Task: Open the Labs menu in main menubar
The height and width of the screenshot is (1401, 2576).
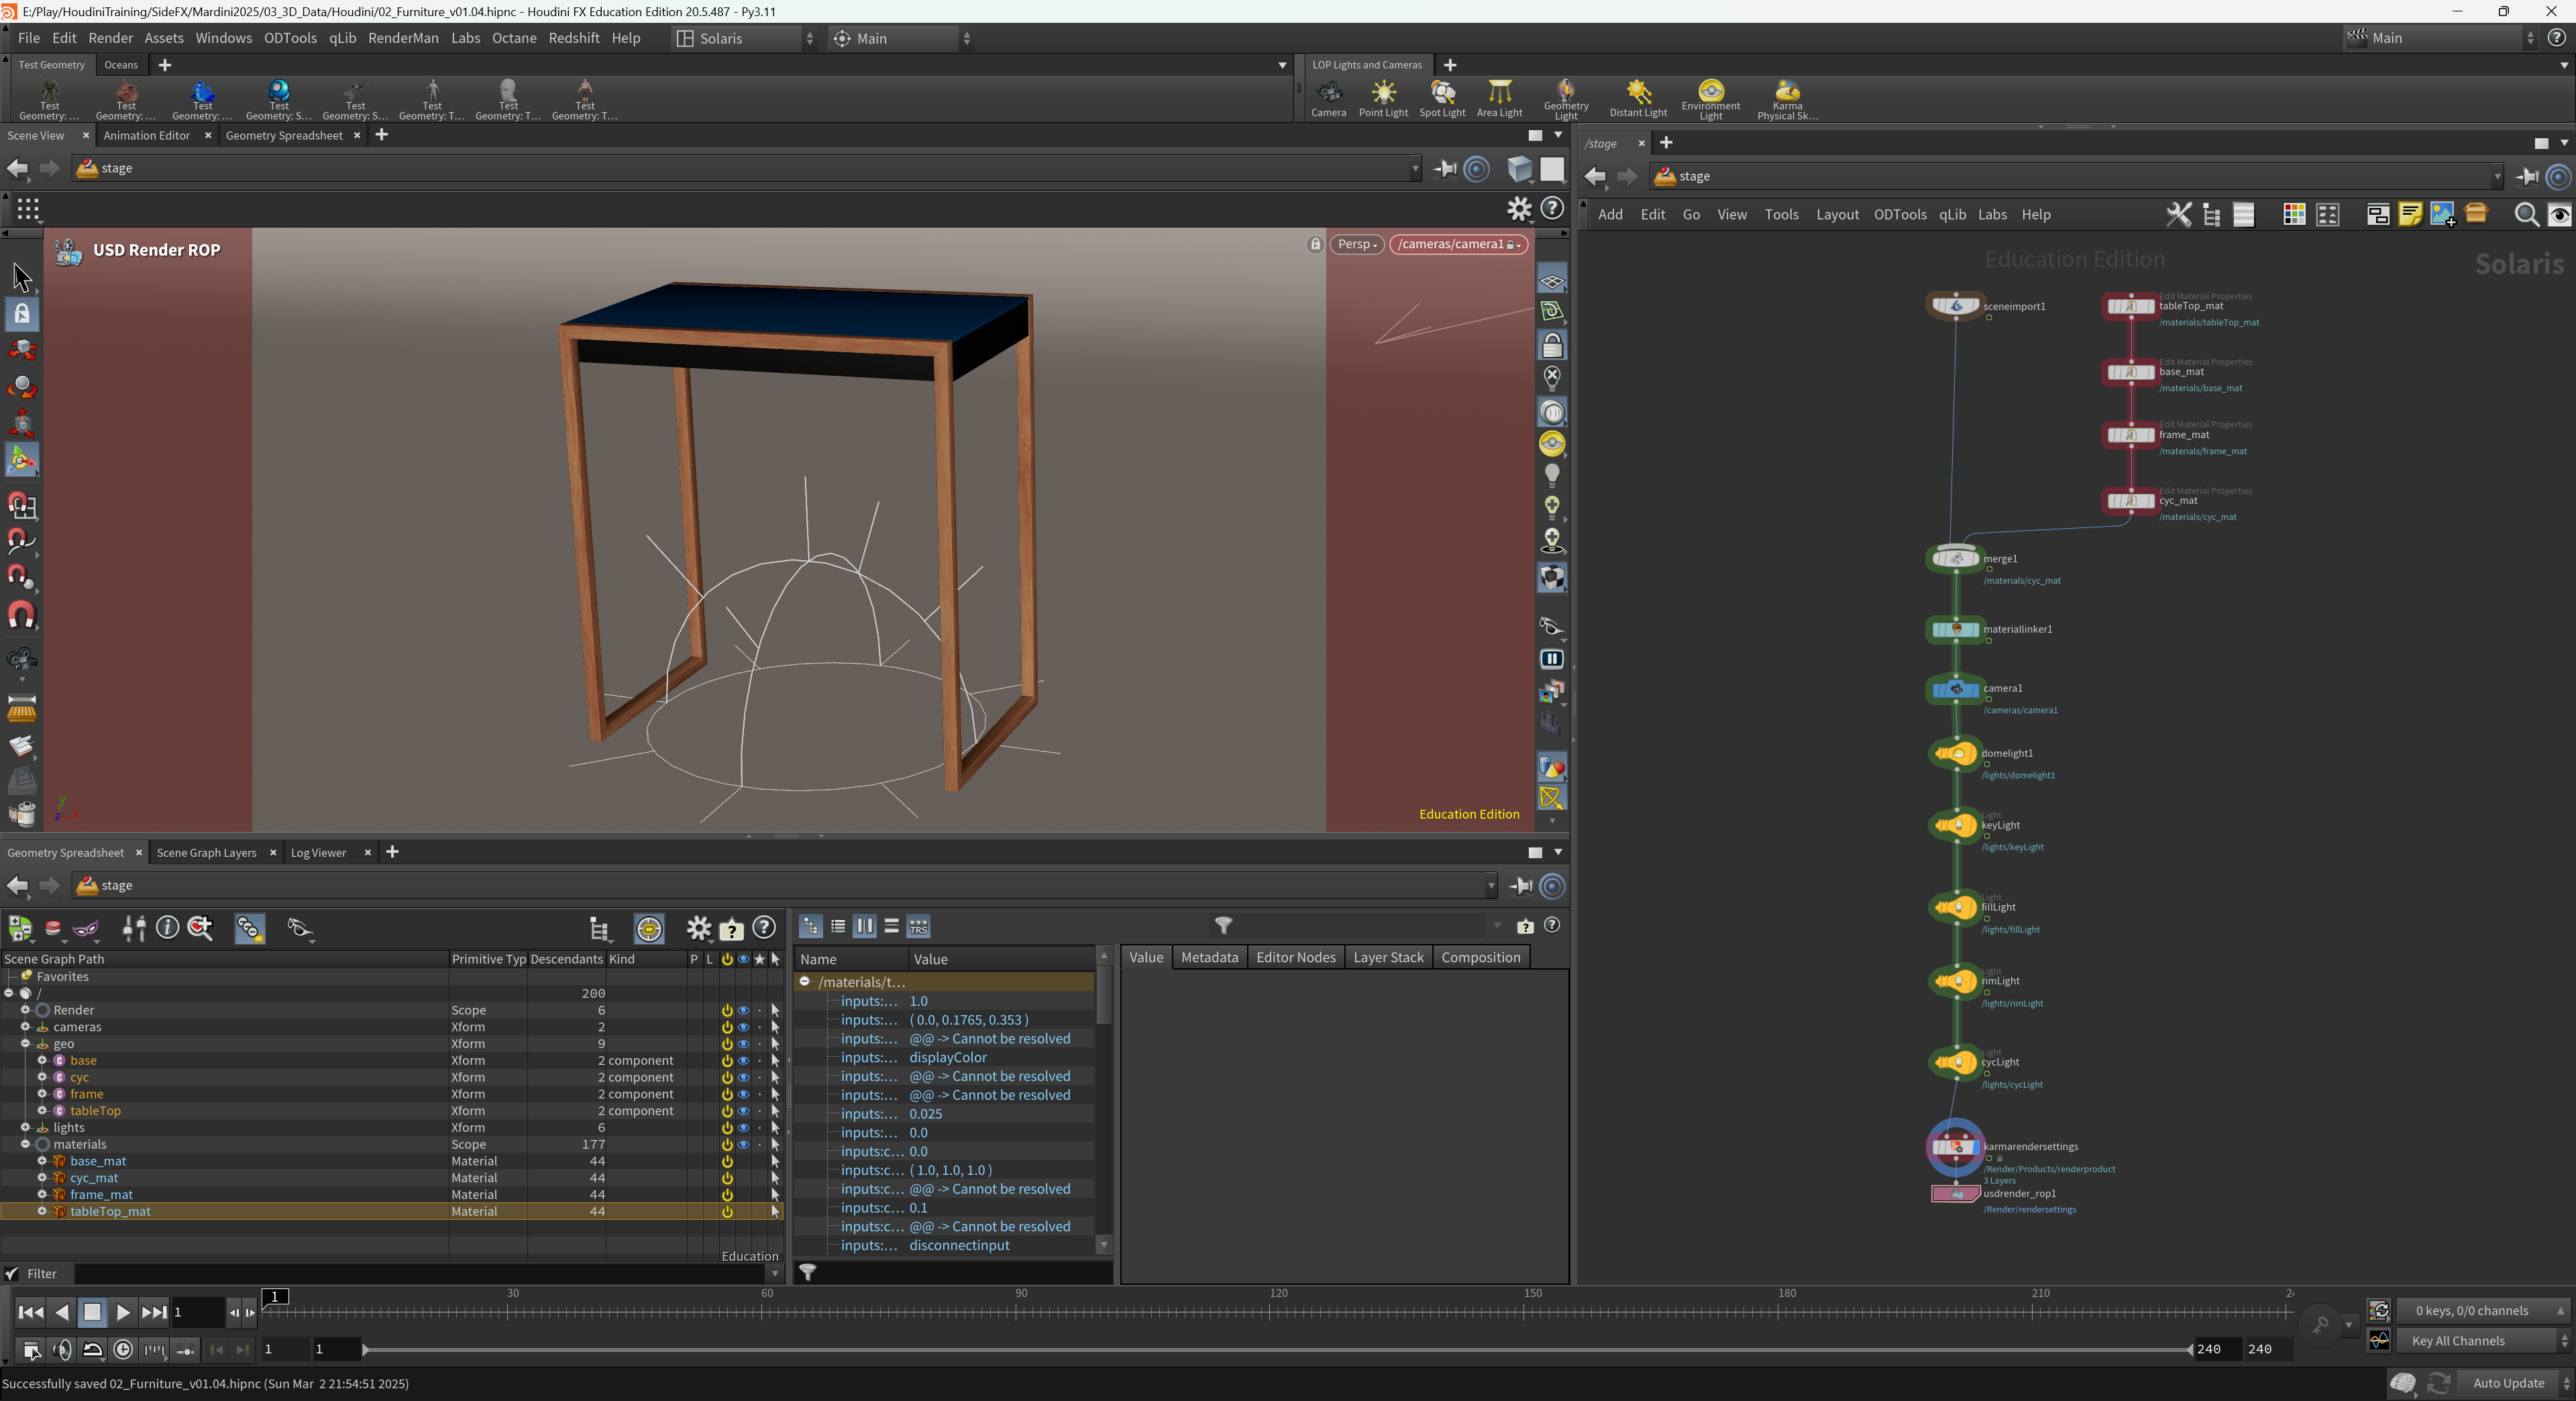Action: pyautogui.click(x=465, y=38)
